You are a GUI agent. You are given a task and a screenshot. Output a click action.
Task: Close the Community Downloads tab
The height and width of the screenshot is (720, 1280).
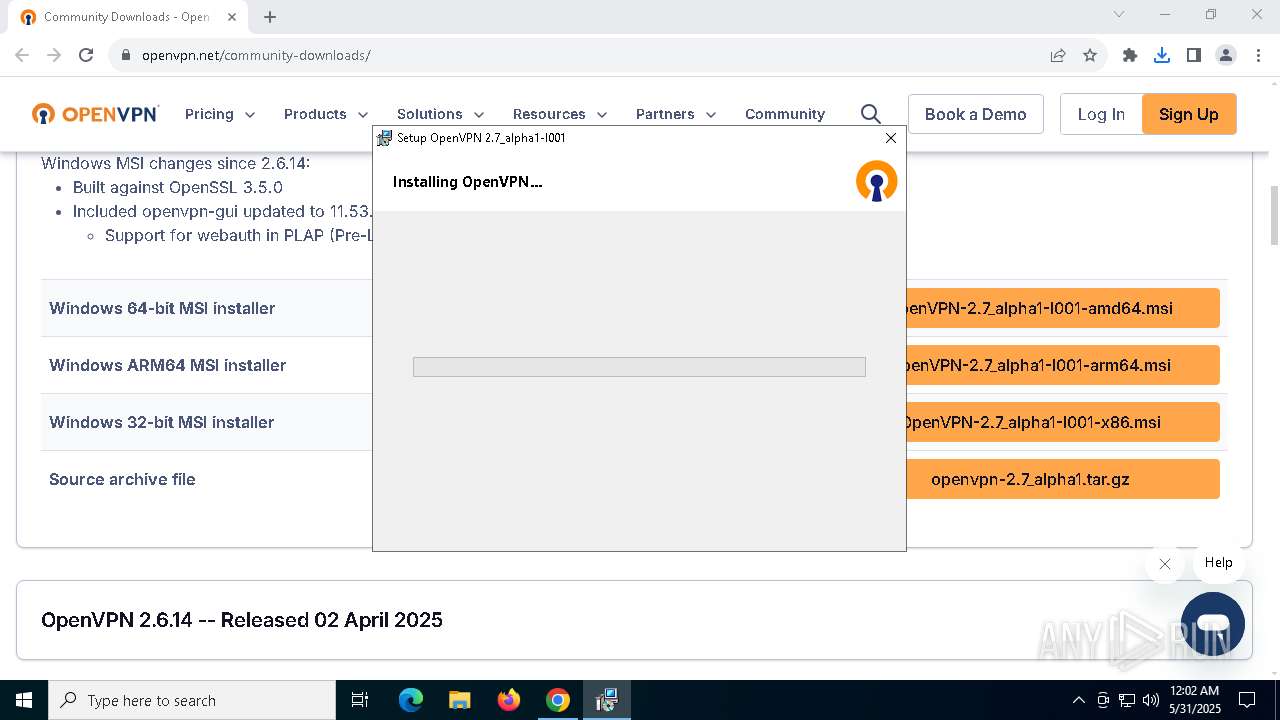(231, 17)
